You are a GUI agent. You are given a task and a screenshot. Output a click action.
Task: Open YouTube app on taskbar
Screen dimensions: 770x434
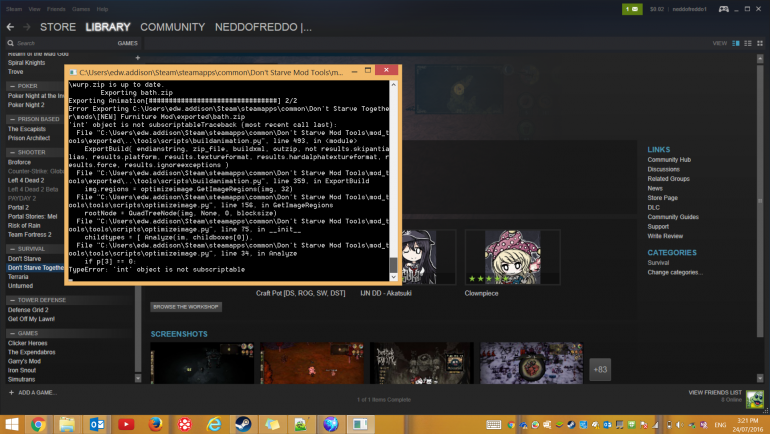point(126,424)
